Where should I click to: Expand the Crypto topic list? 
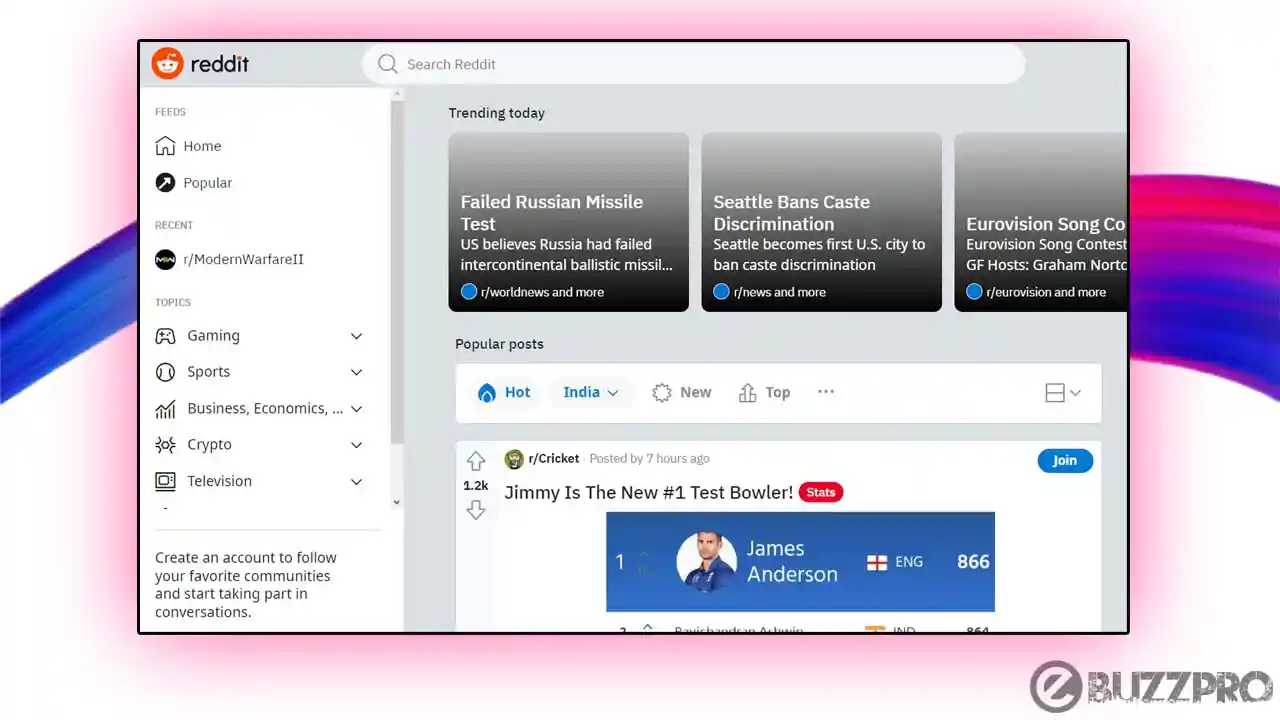point(260,445)
